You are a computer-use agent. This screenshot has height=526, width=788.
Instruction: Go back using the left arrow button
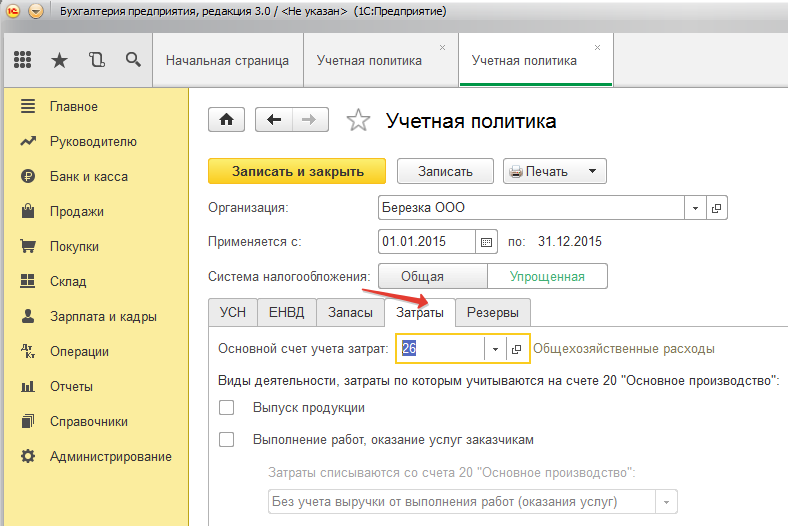274,120
